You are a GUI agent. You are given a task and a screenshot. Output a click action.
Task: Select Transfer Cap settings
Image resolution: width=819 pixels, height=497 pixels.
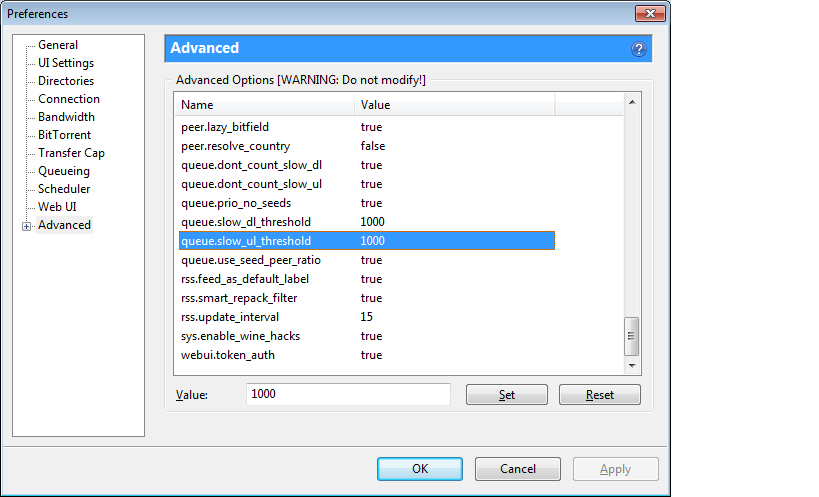pyautogui.click(x=71, y=153)
